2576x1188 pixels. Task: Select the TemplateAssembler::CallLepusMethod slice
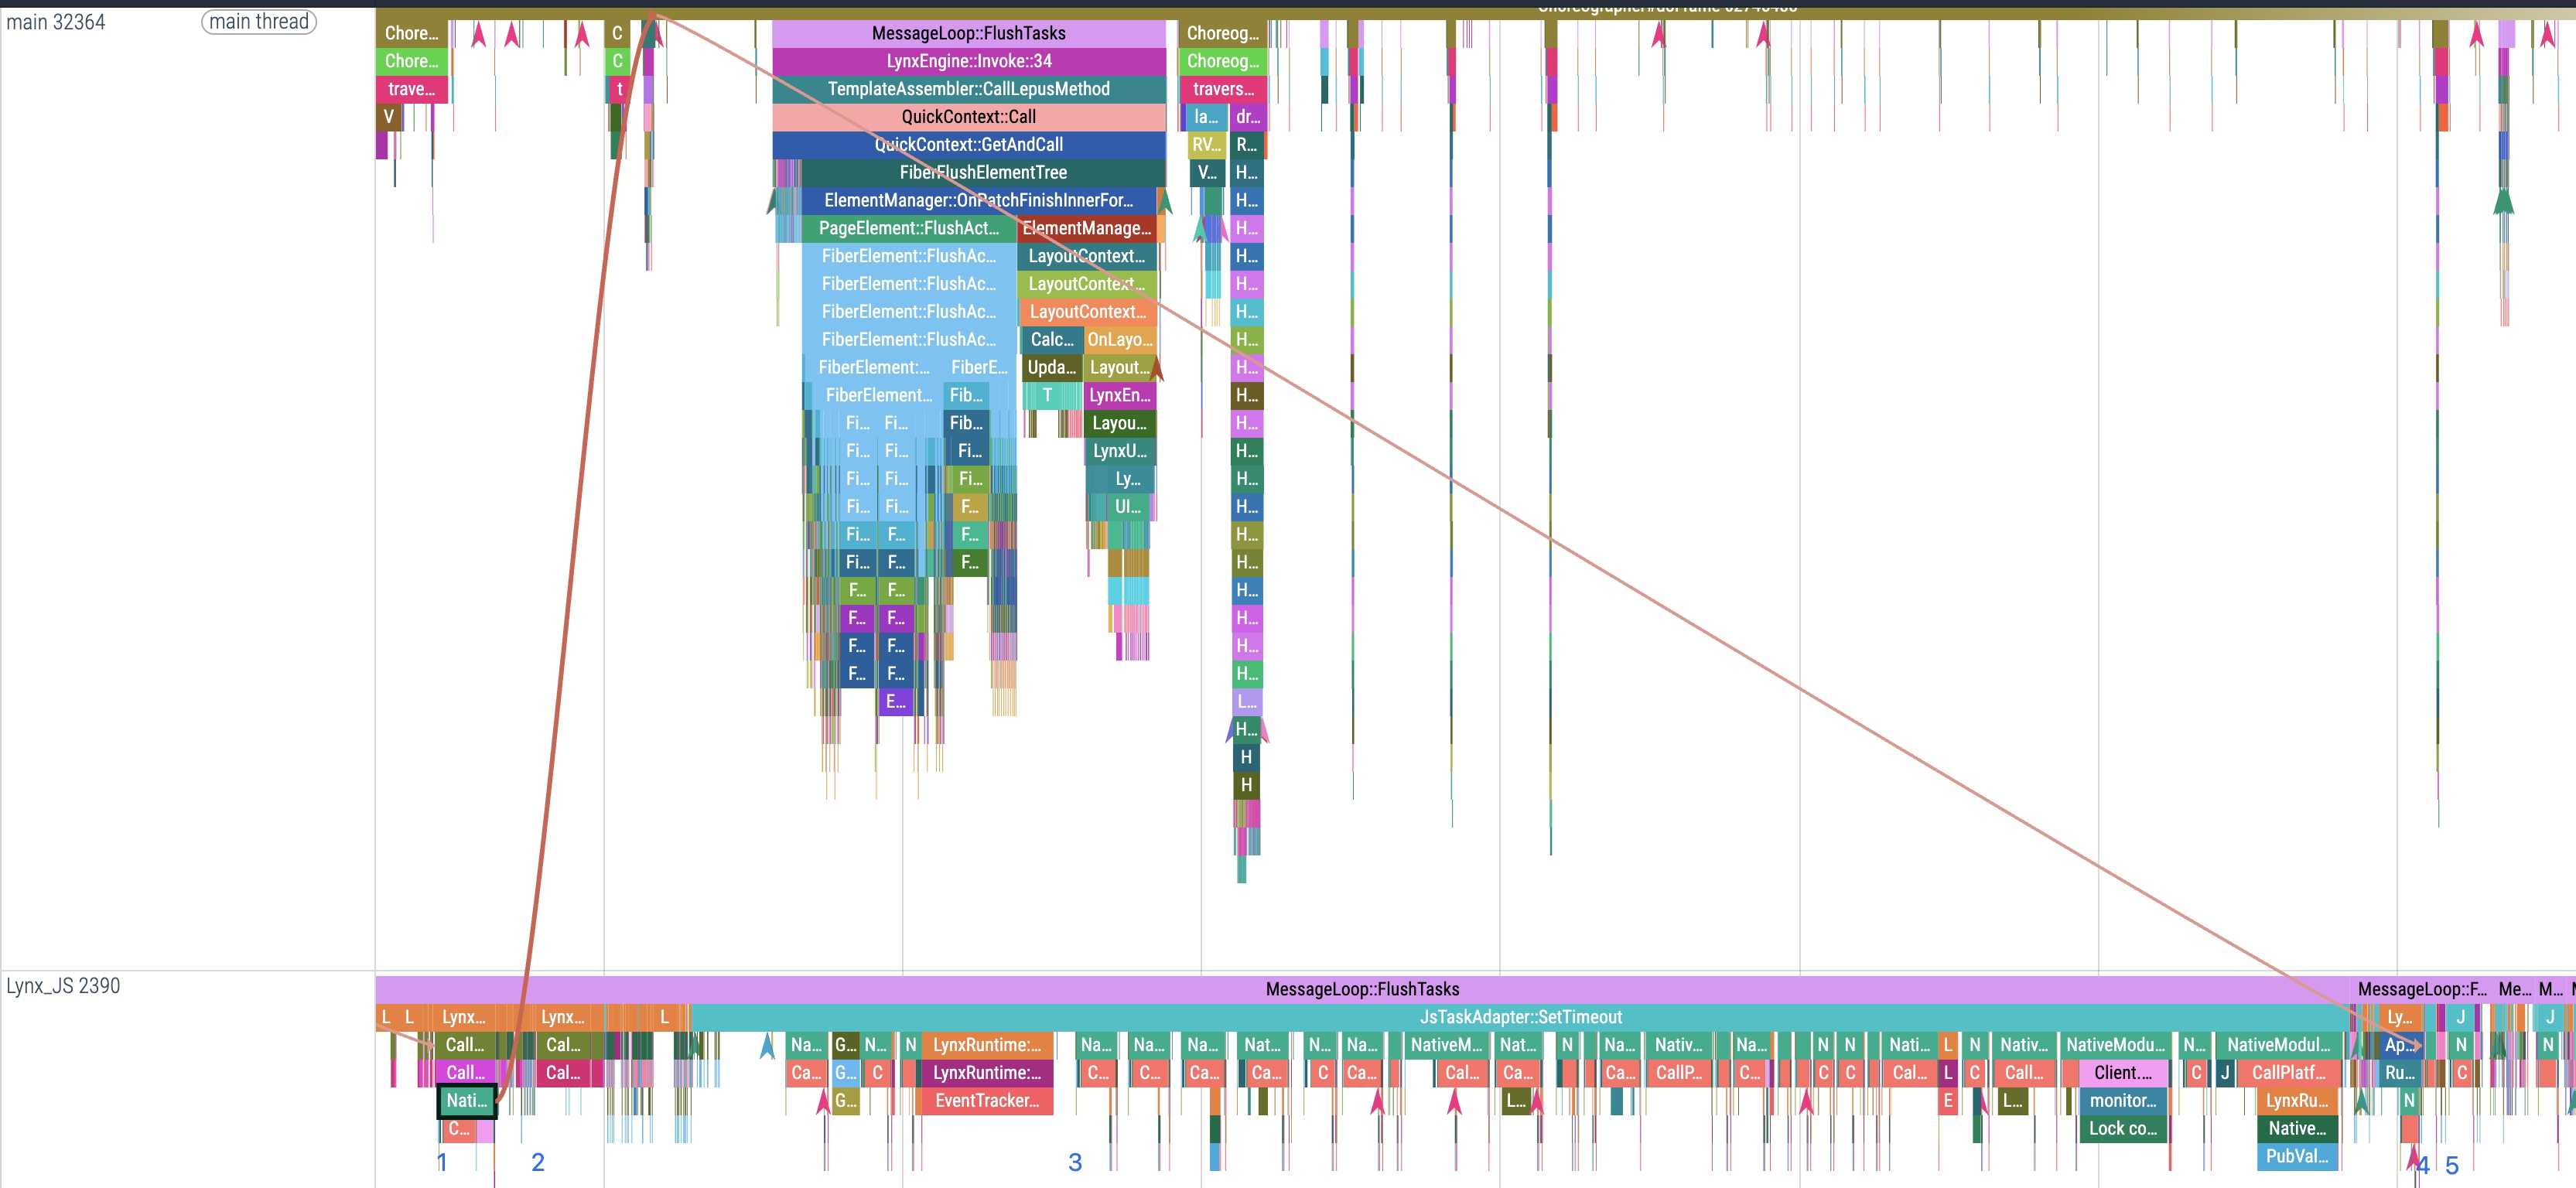pyautogui.click(x=968, y=89)
